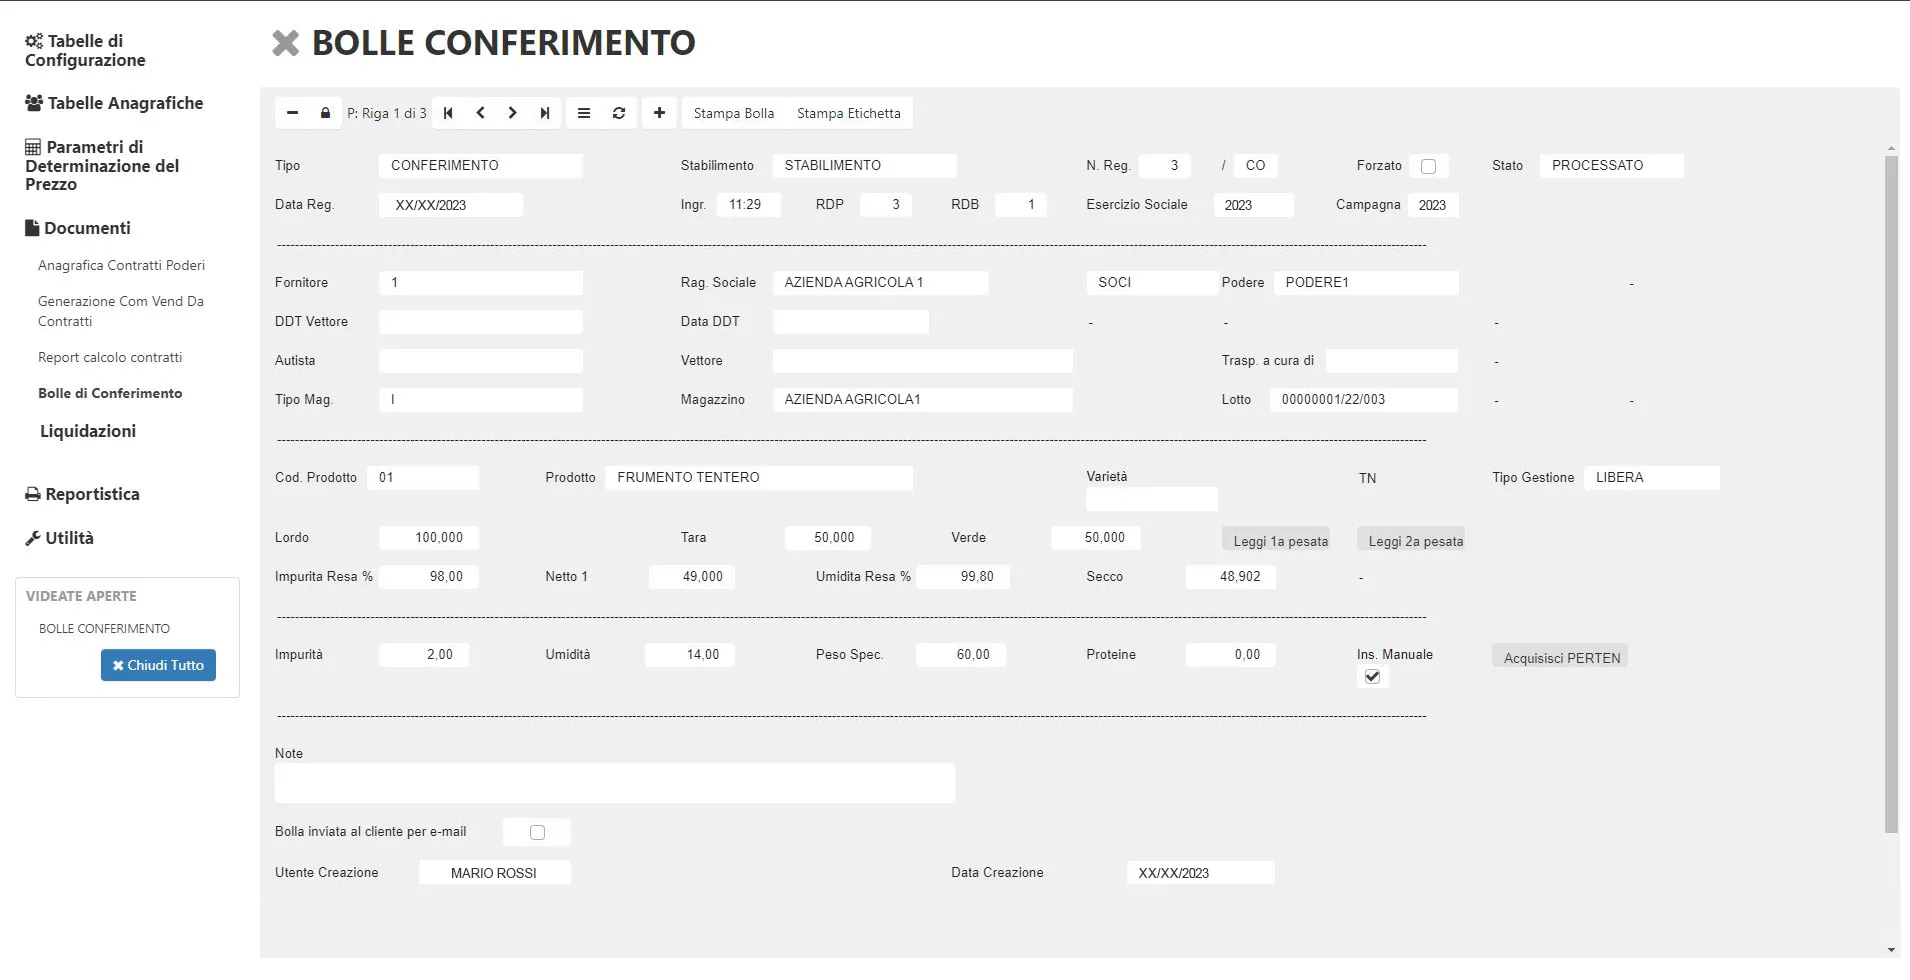Click the DDT Vettore field
This screenshot has height=980, width=1910.
click(x=481, y=322)
